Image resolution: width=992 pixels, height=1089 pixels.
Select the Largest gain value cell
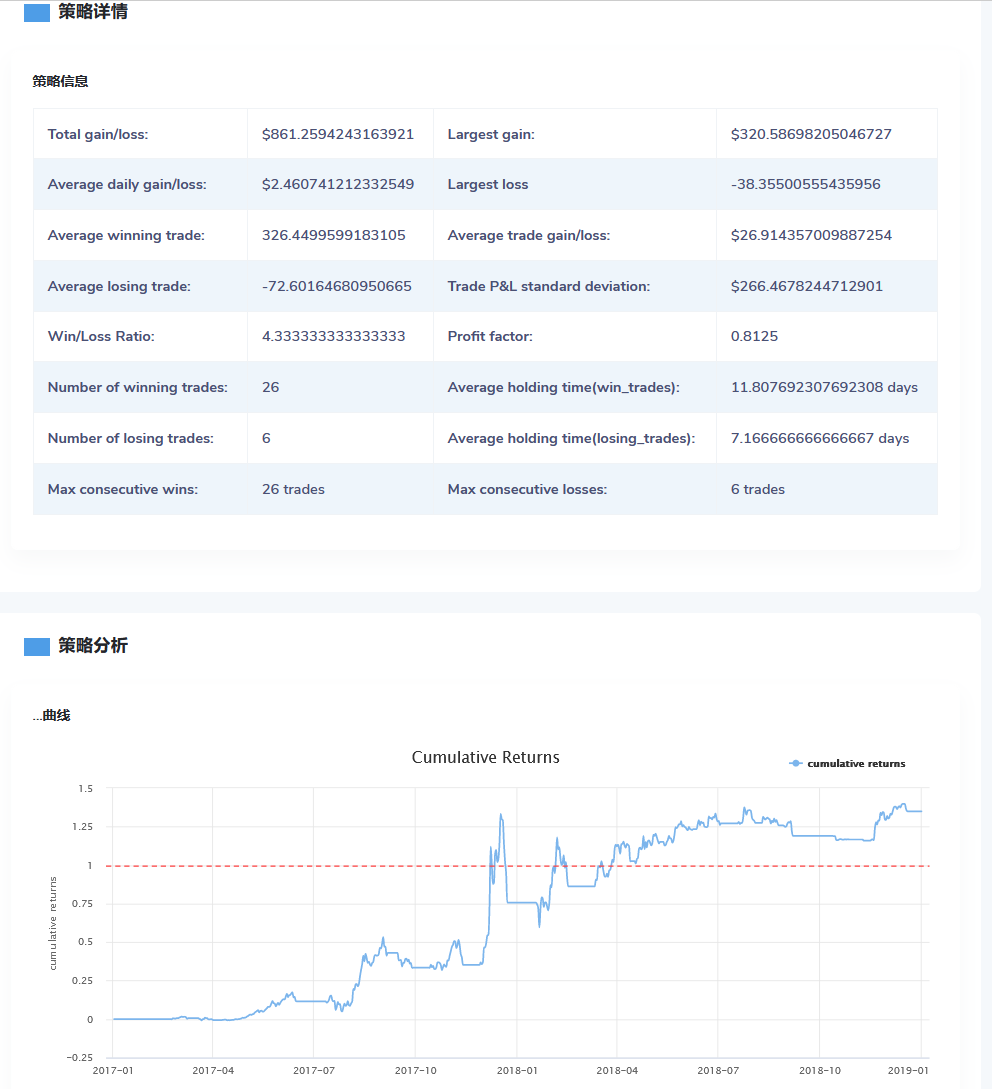[x=811, y=134]
